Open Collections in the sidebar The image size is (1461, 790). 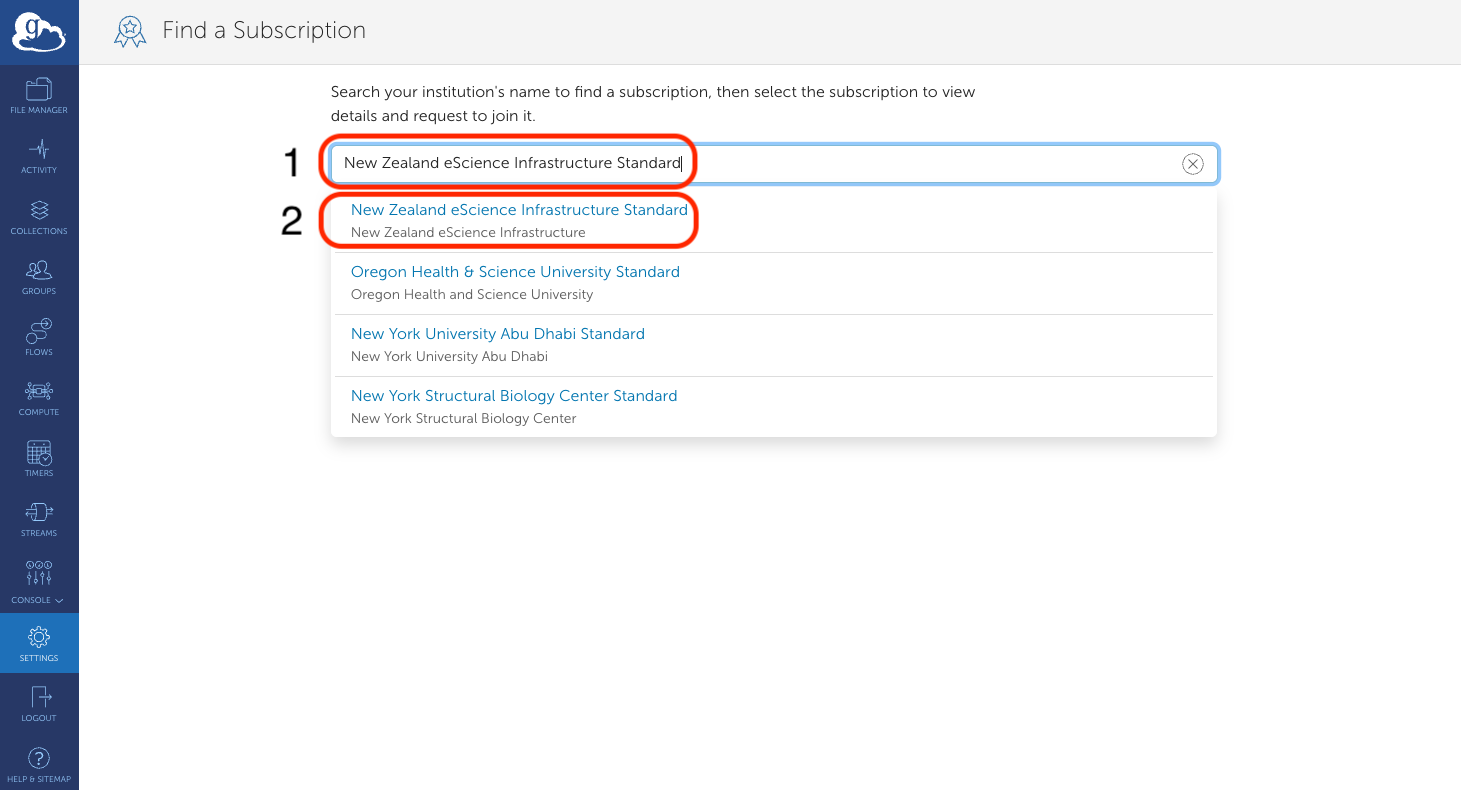[39, 217]
